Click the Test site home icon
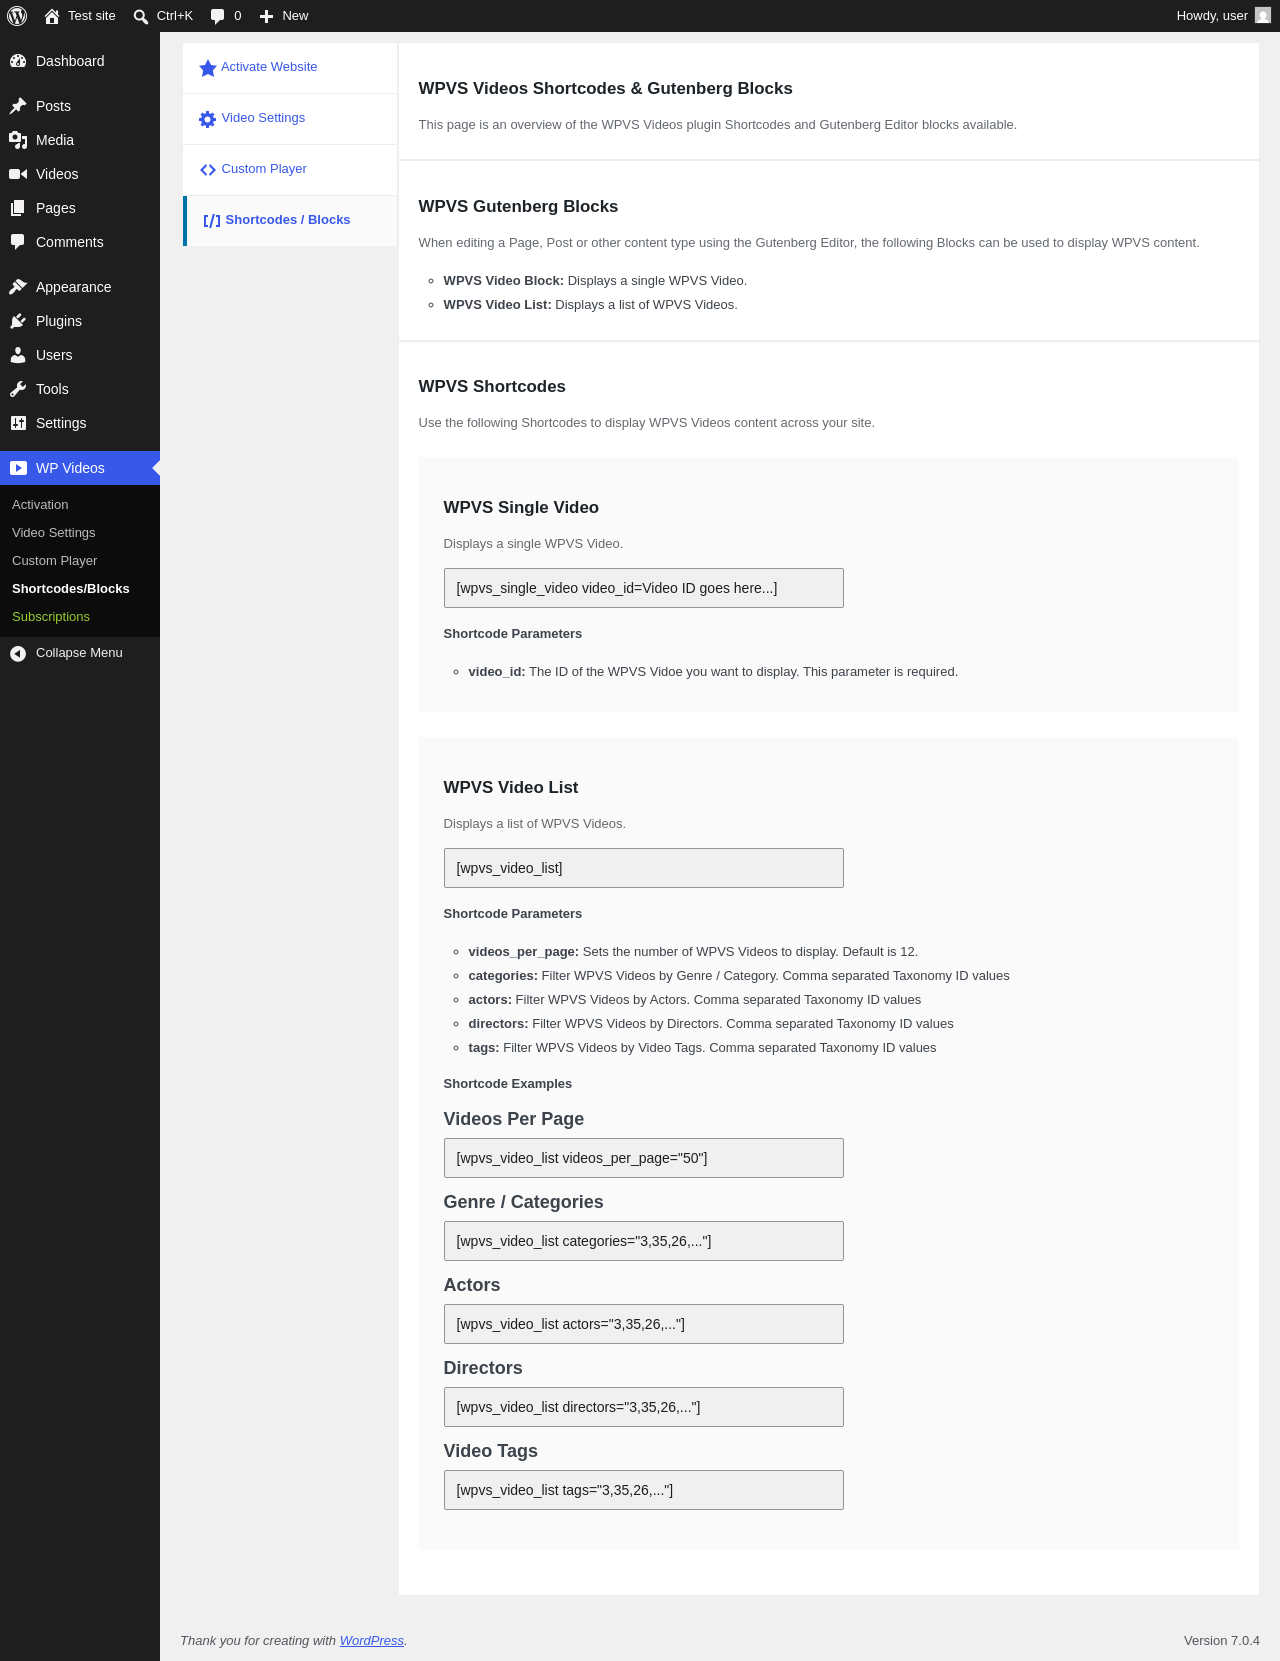 (52, 16)
